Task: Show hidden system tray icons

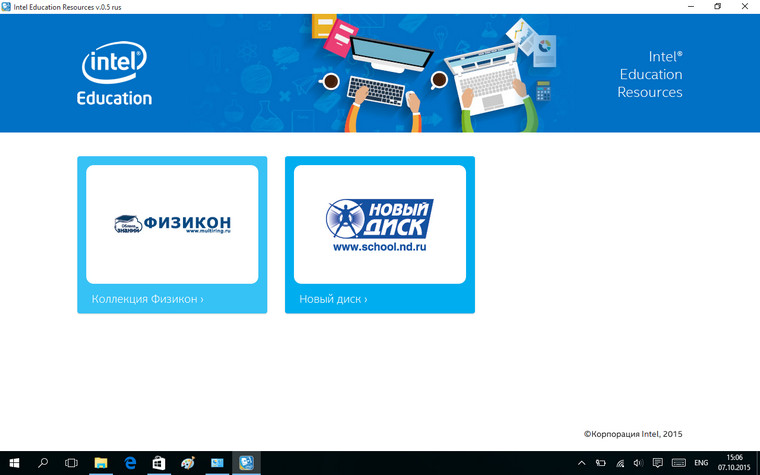Action: pyautogui.click(x=582, y=463)
